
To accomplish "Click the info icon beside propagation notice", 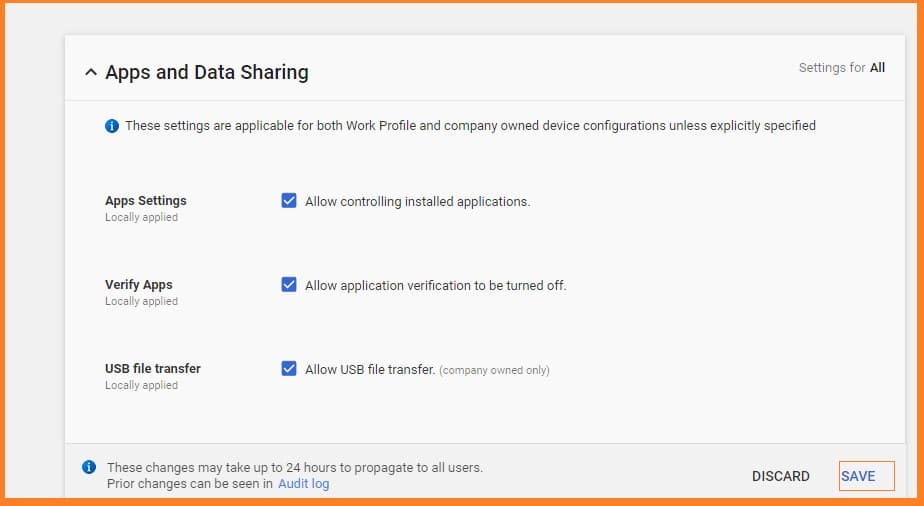I will (x=89, y=467).
